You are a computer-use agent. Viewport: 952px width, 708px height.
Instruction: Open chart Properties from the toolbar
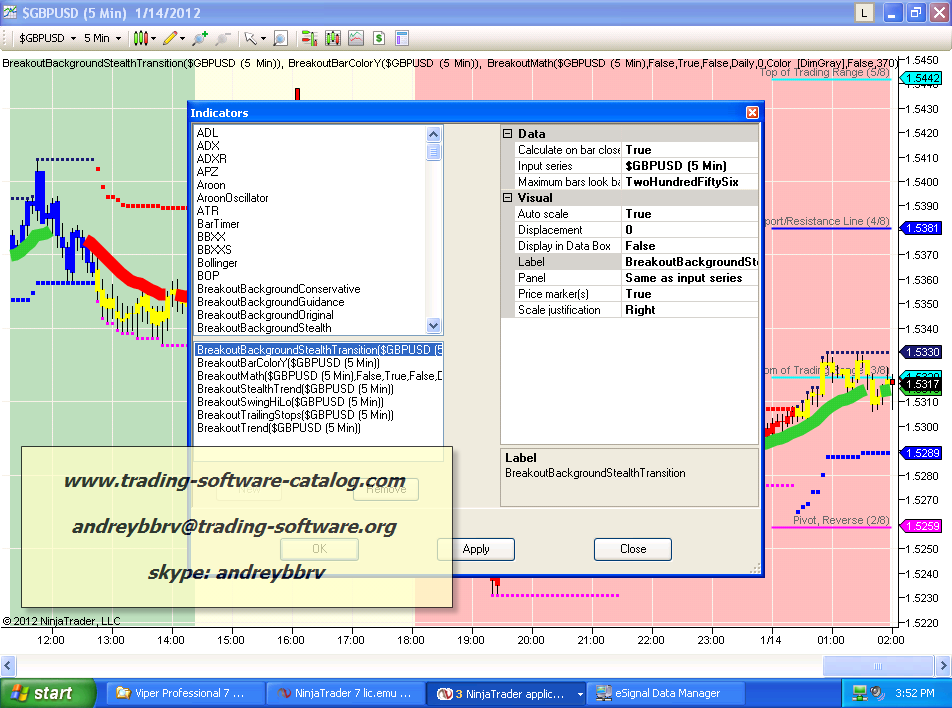pos(402,38)
